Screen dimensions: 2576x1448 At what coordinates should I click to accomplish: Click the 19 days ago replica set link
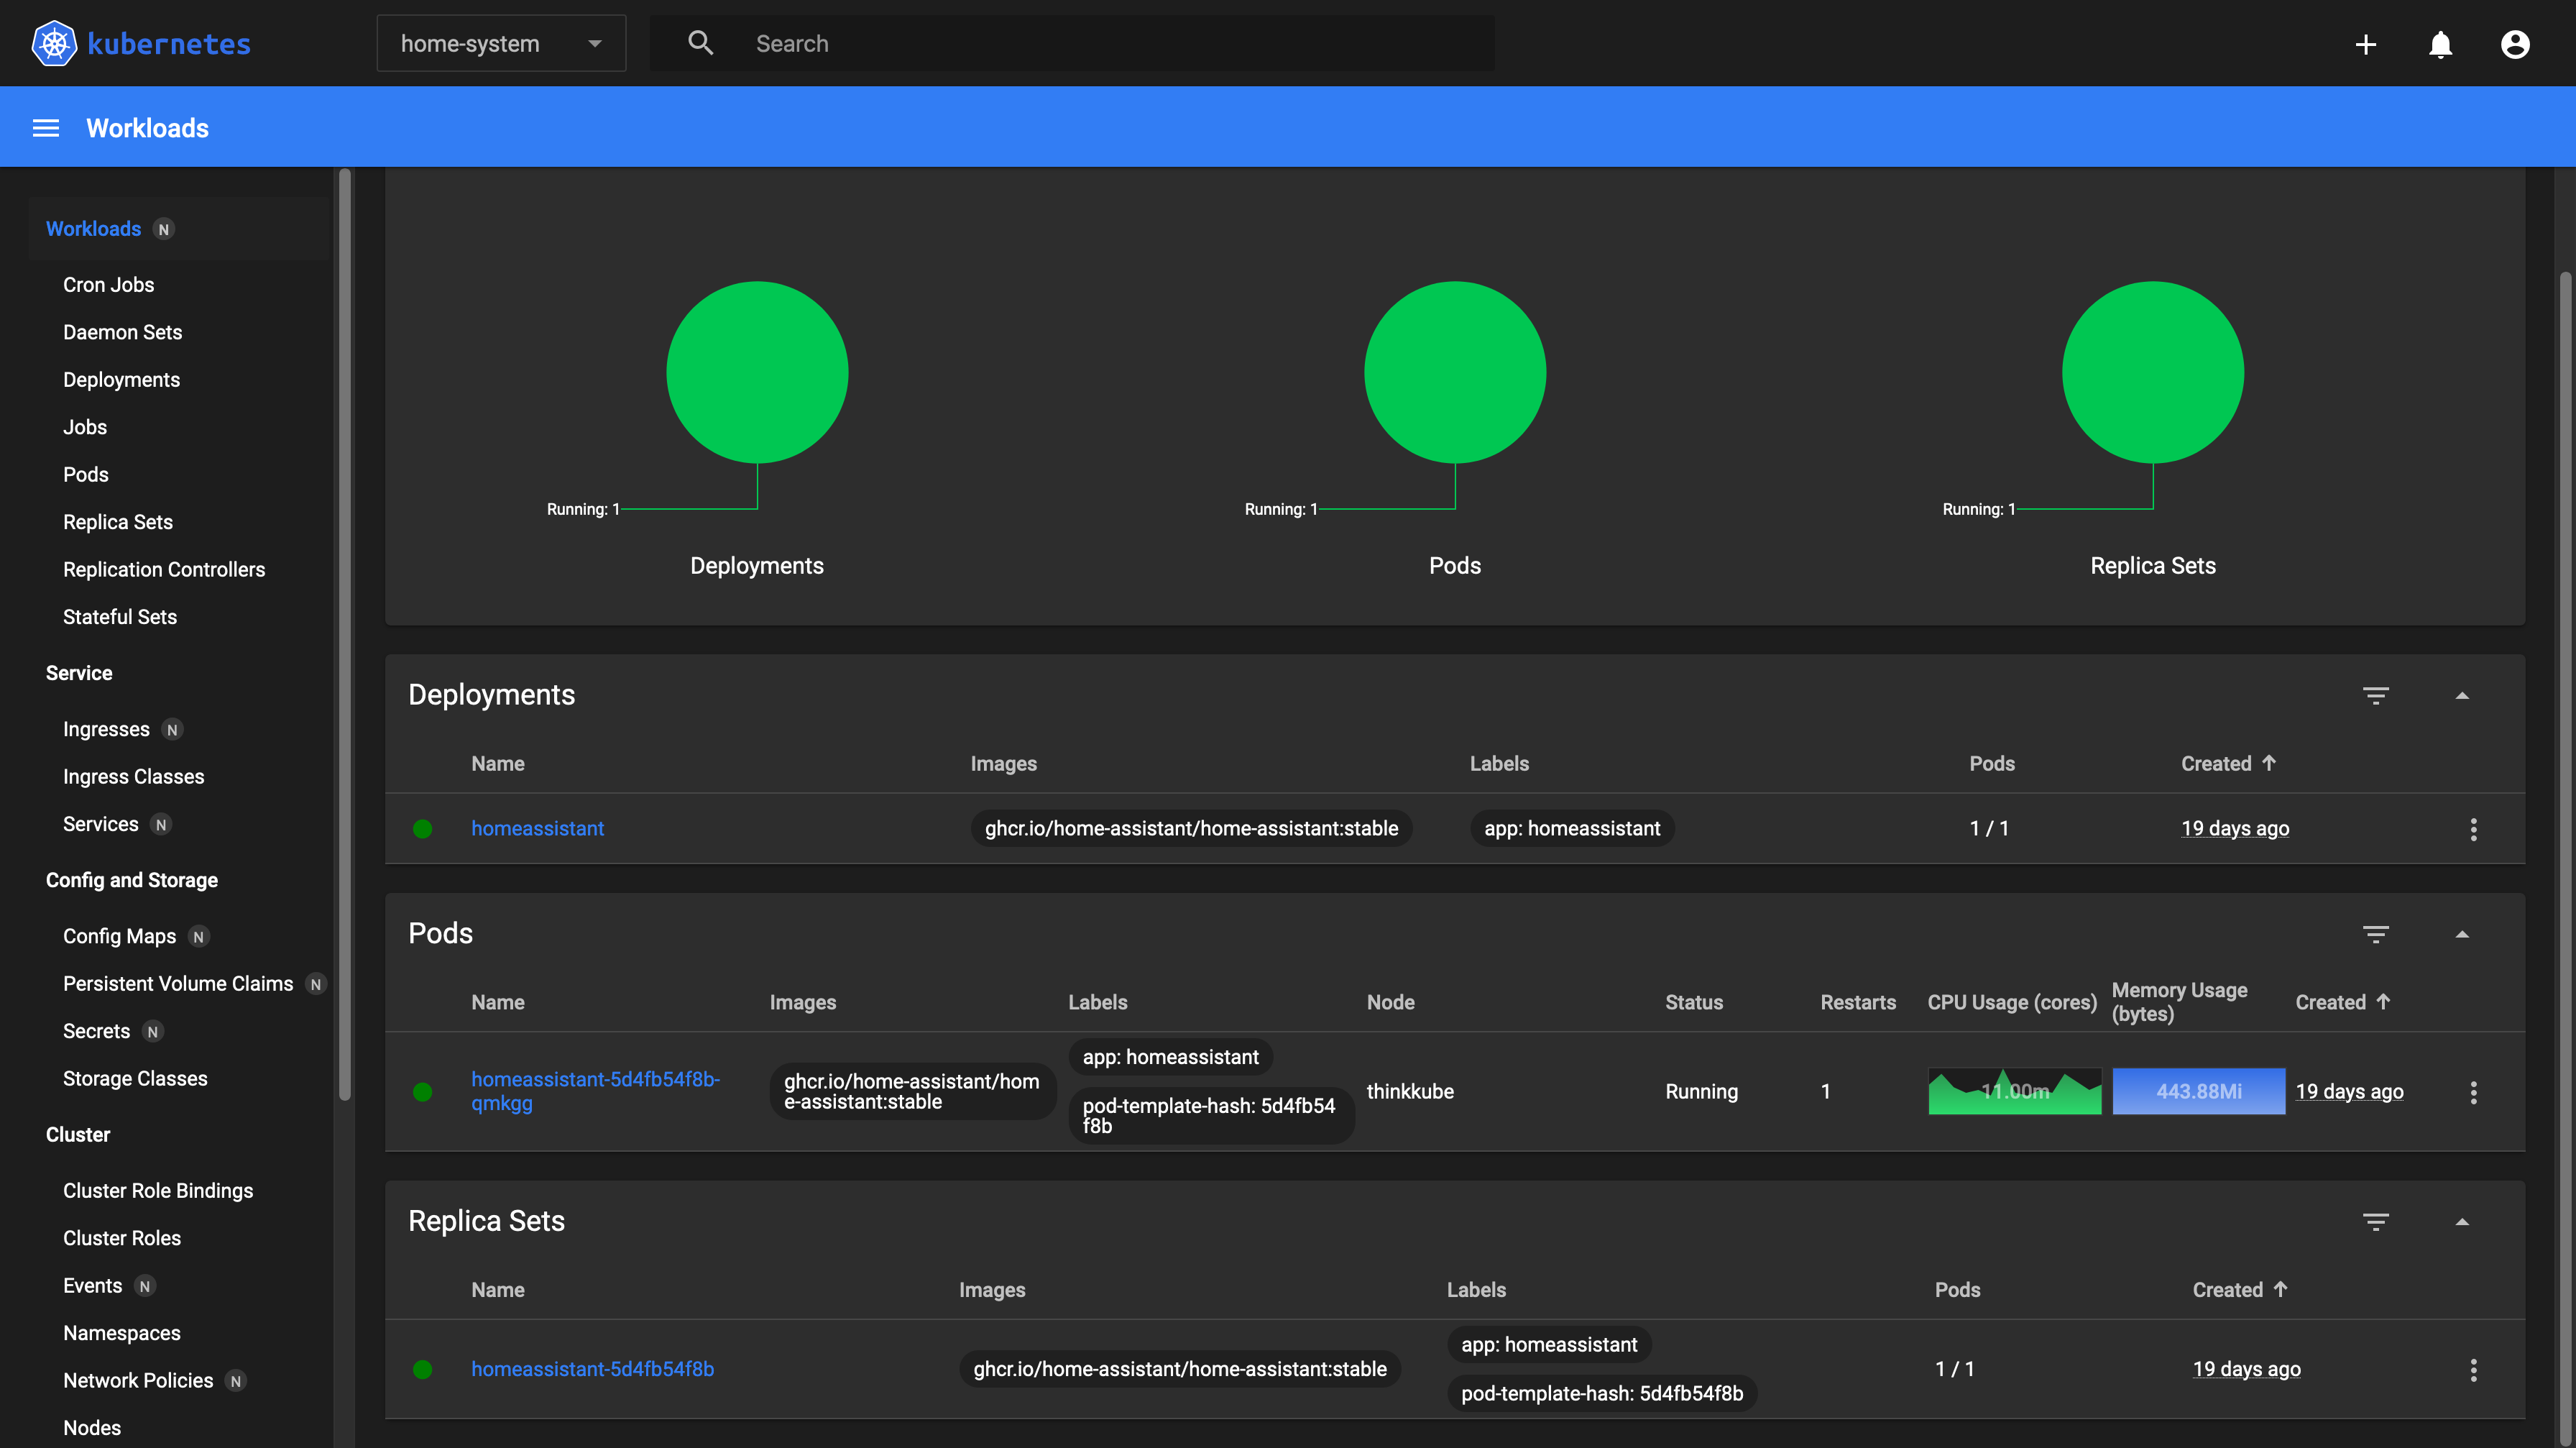click(2246, 1369)
